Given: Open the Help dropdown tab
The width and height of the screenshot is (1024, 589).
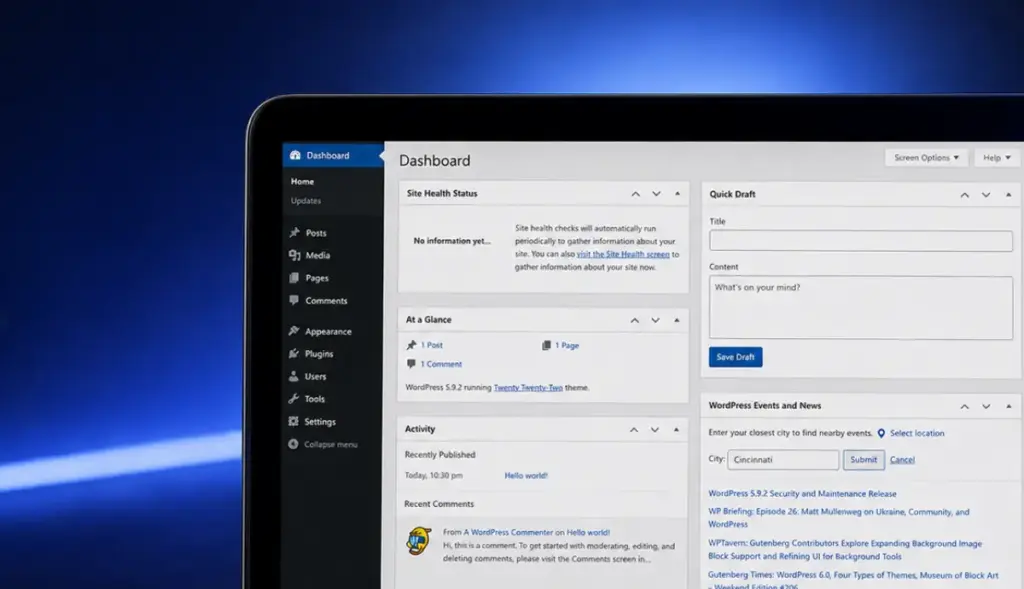Looking at the screenshot, I should coord(997,157).
